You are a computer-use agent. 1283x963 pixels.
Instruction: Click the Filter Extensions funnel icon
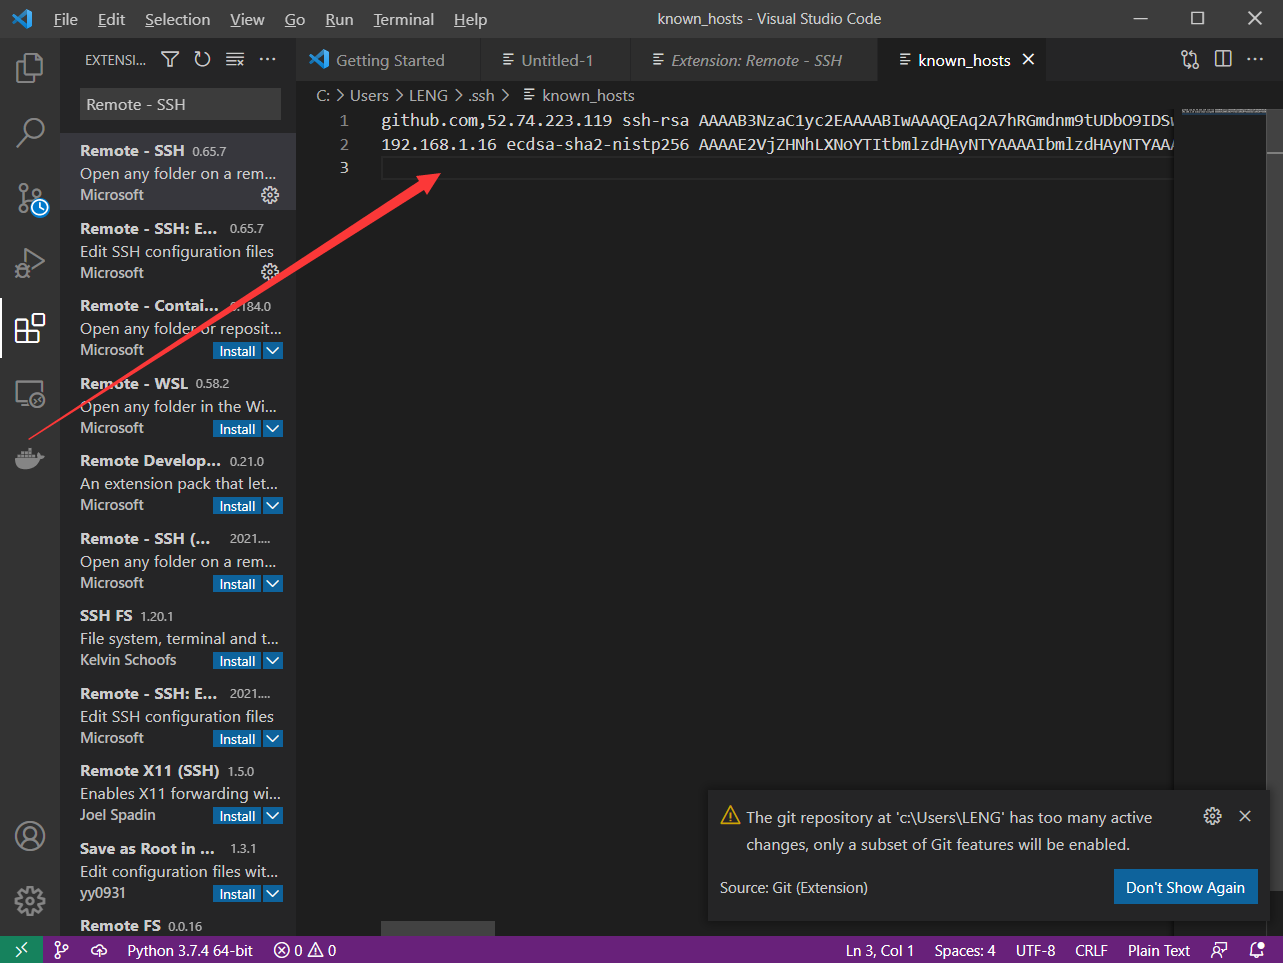tap(170, 59)
